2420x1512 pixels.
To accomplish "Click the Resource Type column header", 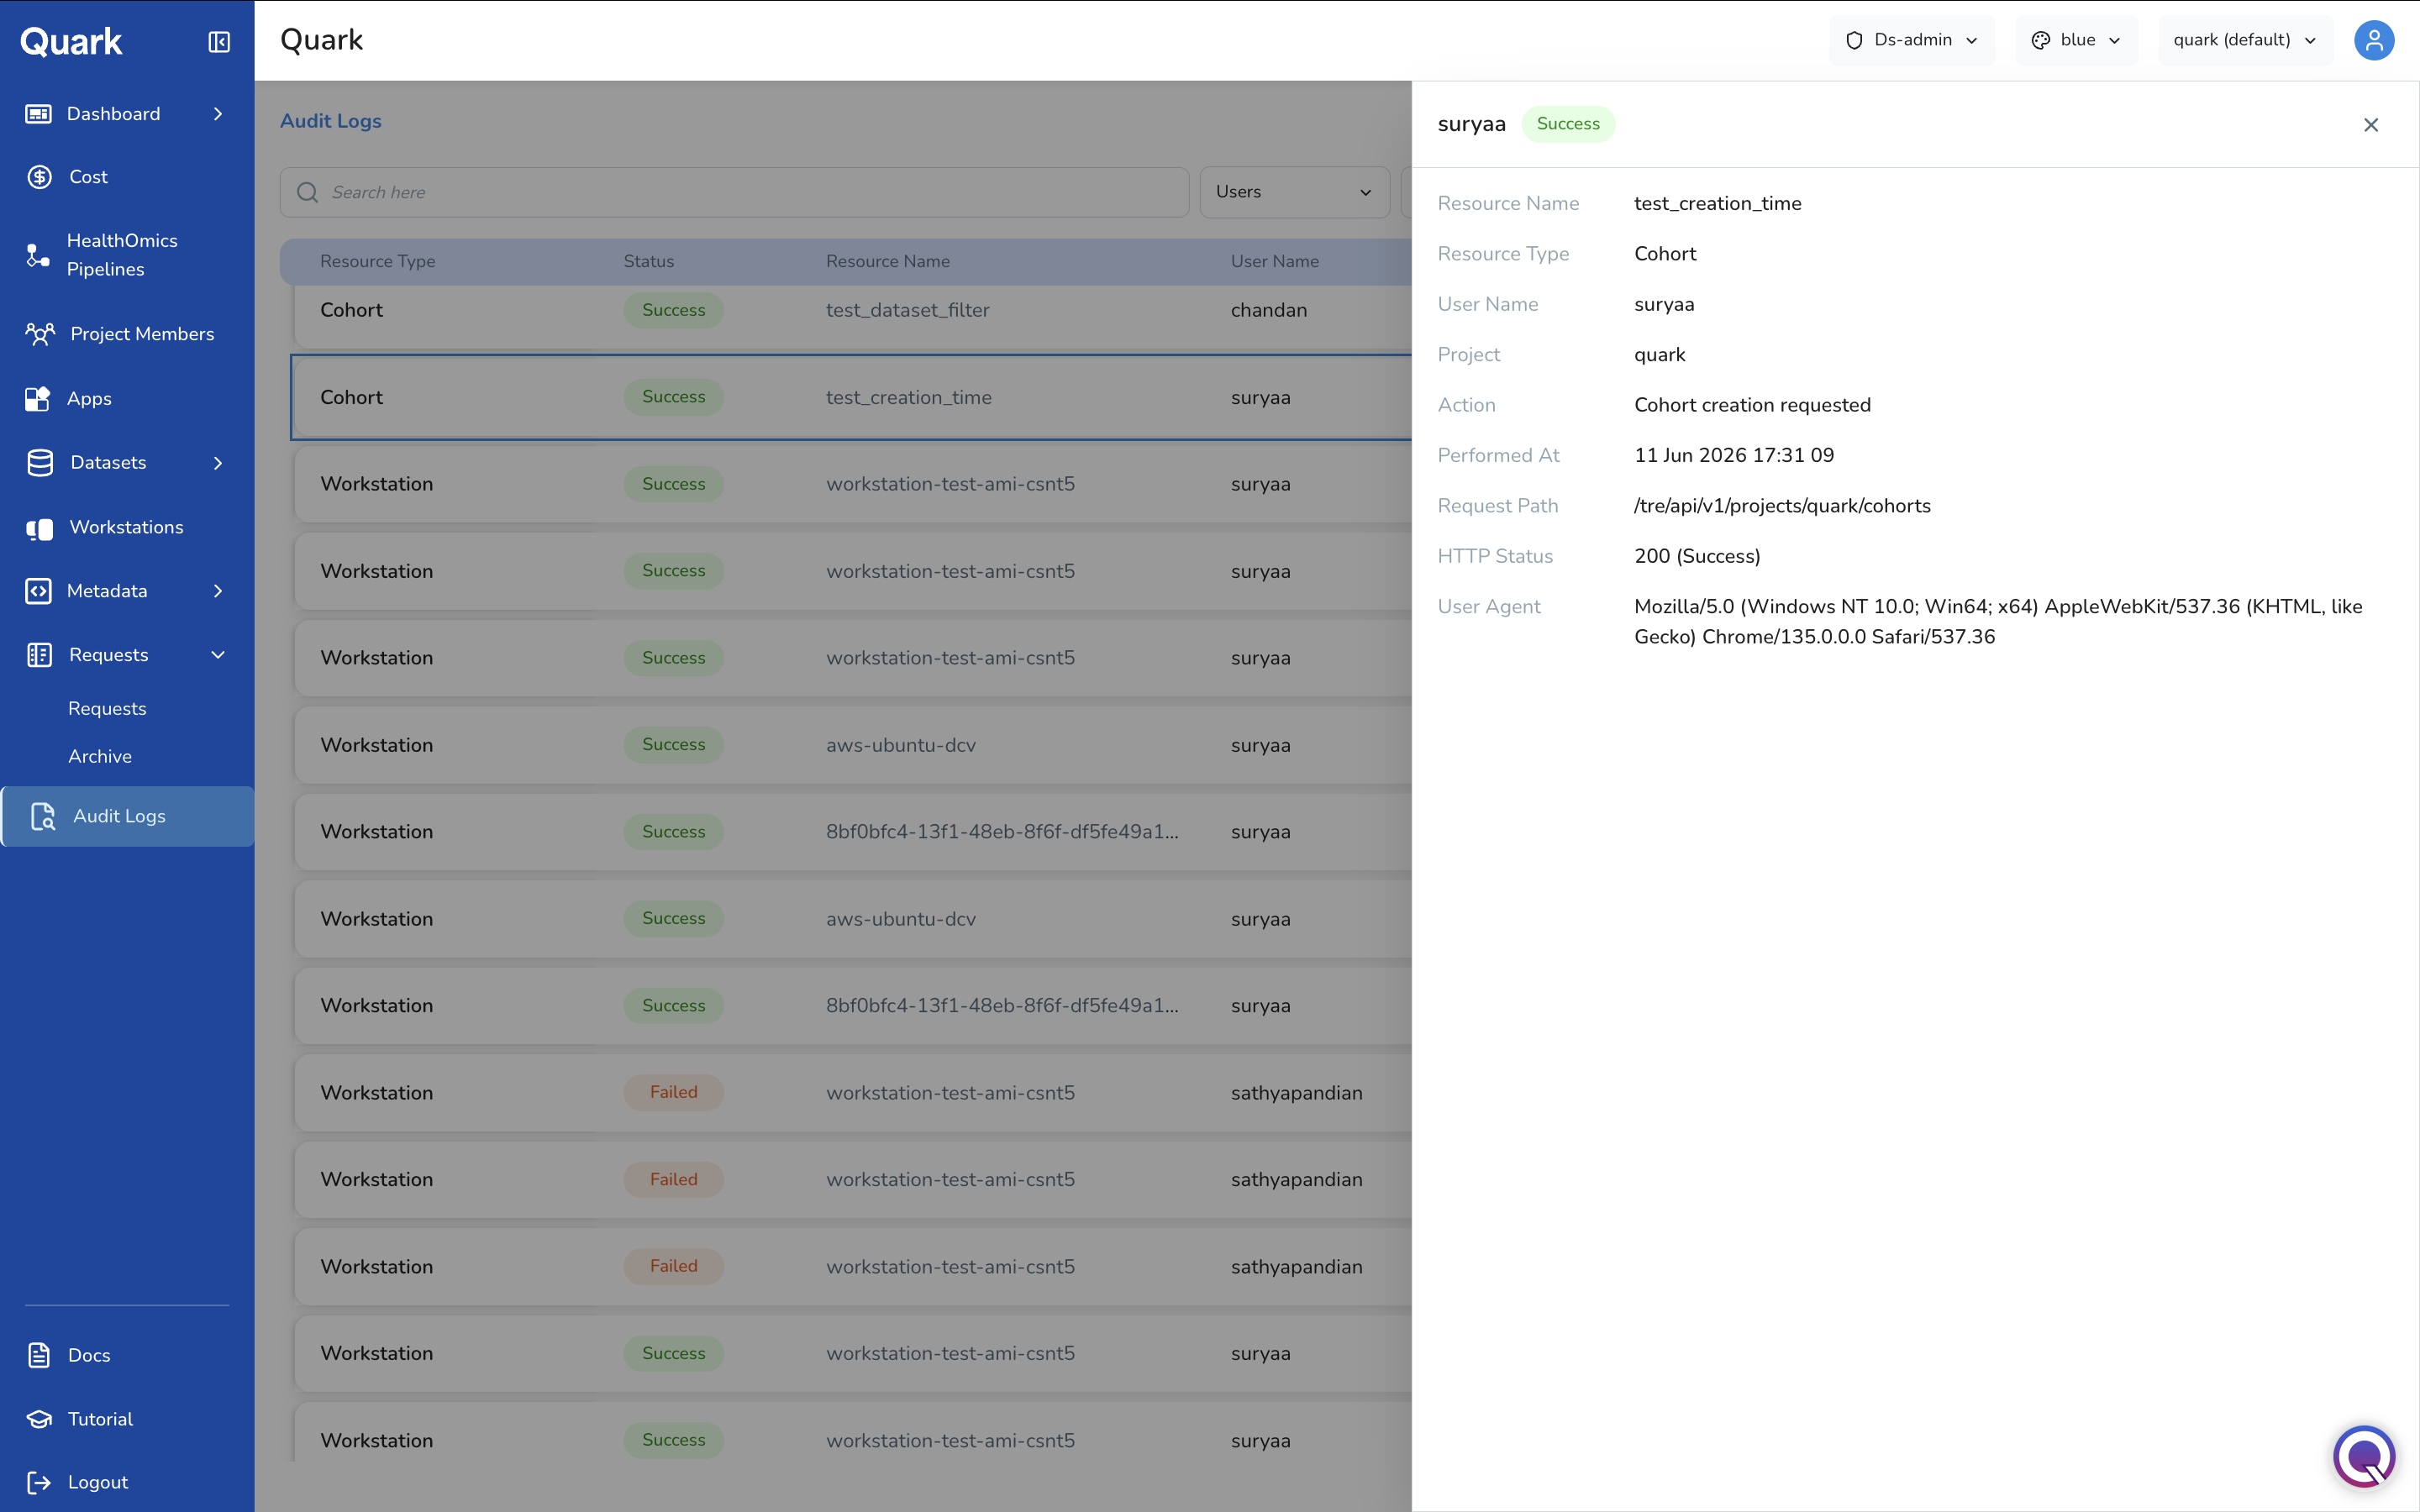I will [x=377, y=261].
